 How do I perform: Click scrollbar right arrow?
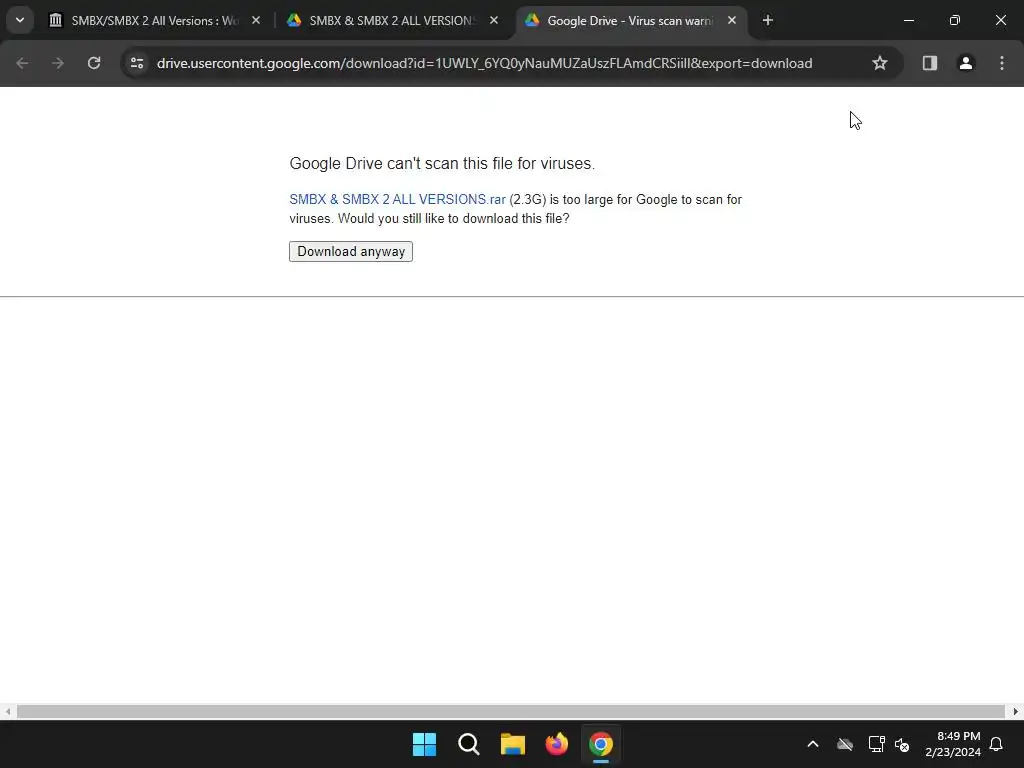point(1016,711)
